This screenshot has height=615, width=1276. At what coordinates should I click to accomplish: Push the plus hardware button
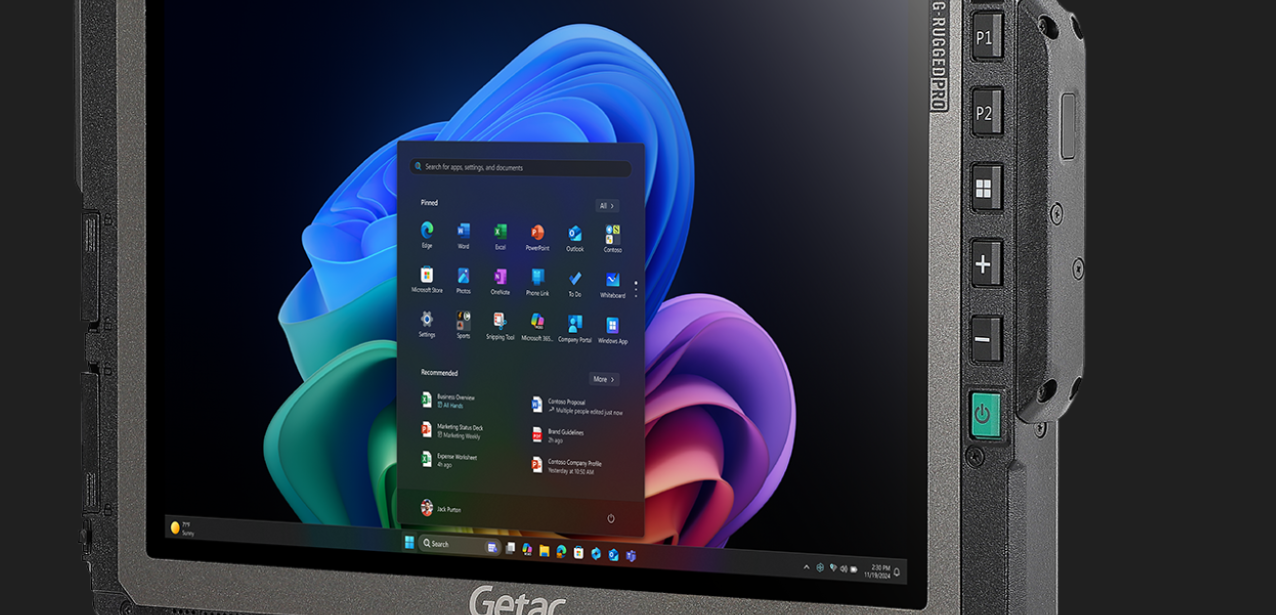click(985, 265)
